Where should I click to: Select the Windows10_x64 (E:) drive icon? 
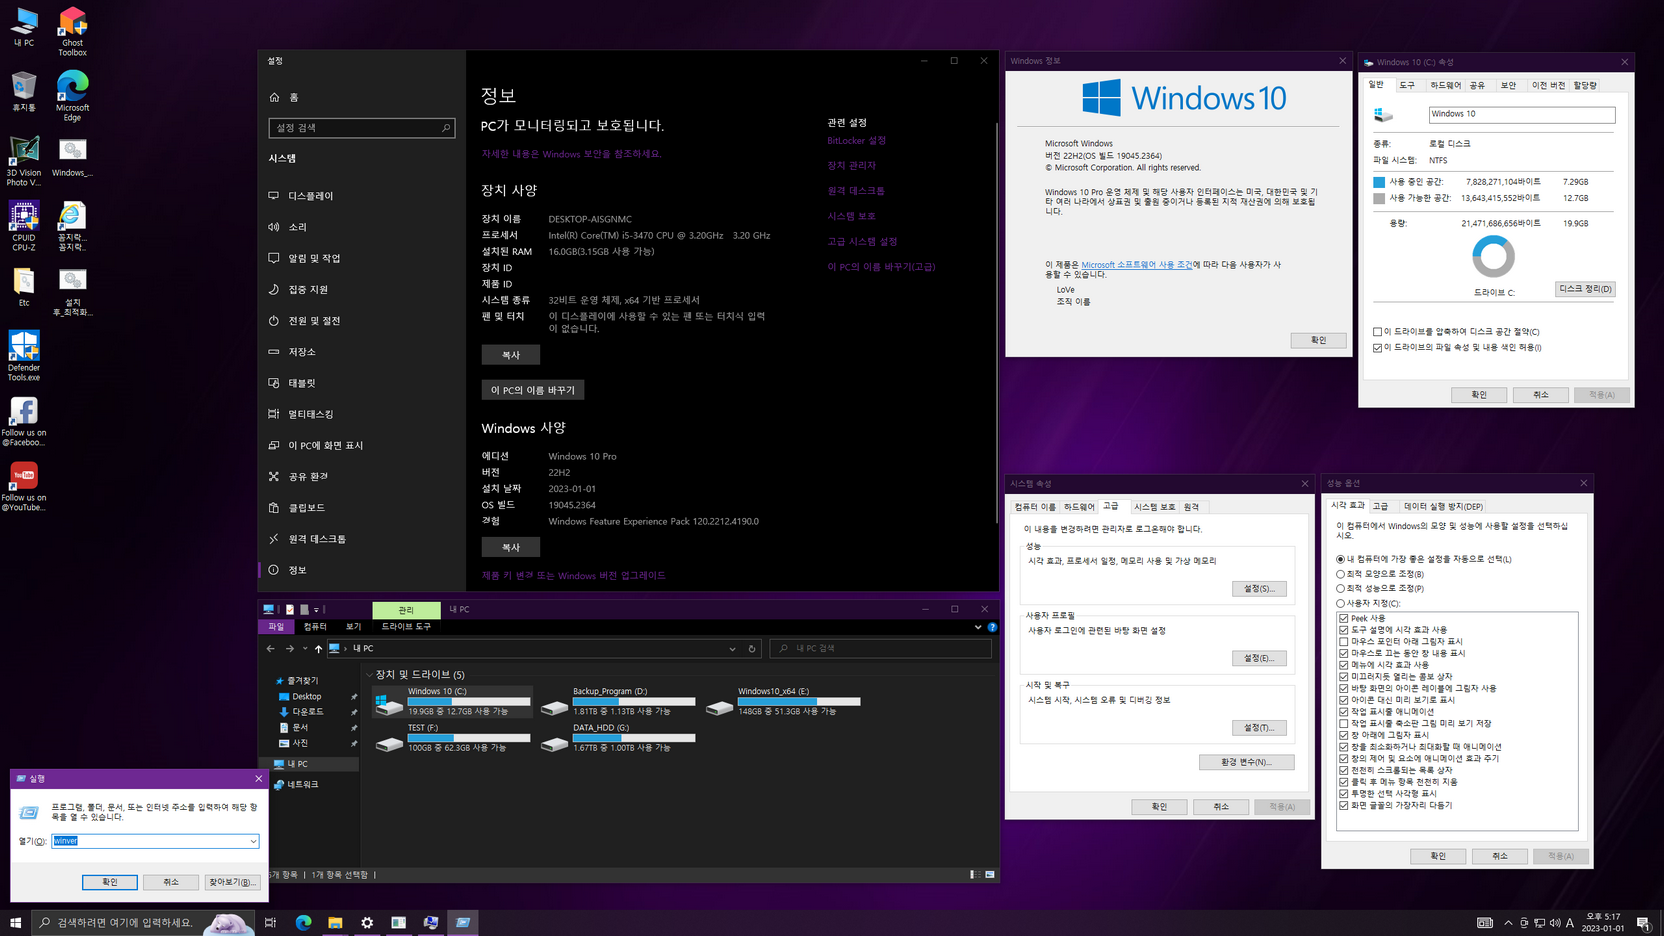[x=719, y=707]
